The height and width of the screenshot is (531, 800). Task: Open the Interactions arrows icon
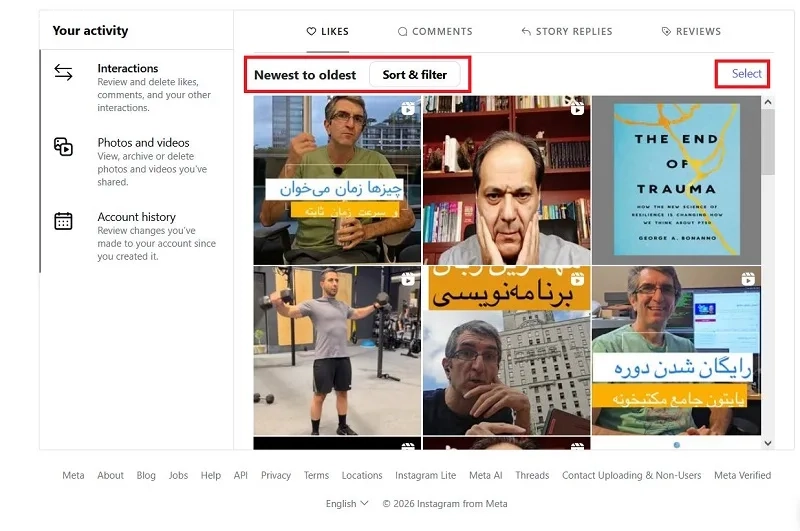point(63,72)
